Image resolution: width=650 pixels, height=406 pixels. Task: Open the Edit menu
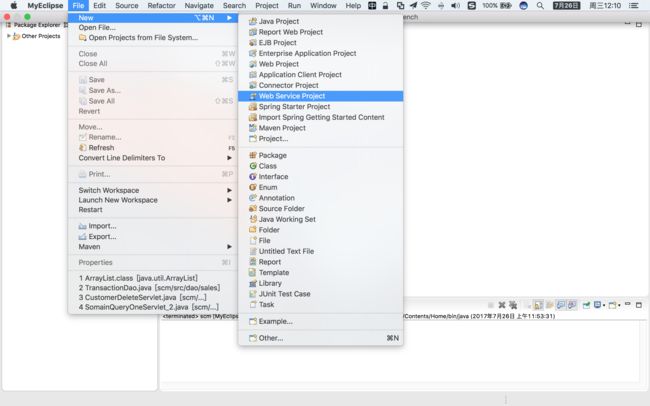(99, 5)
